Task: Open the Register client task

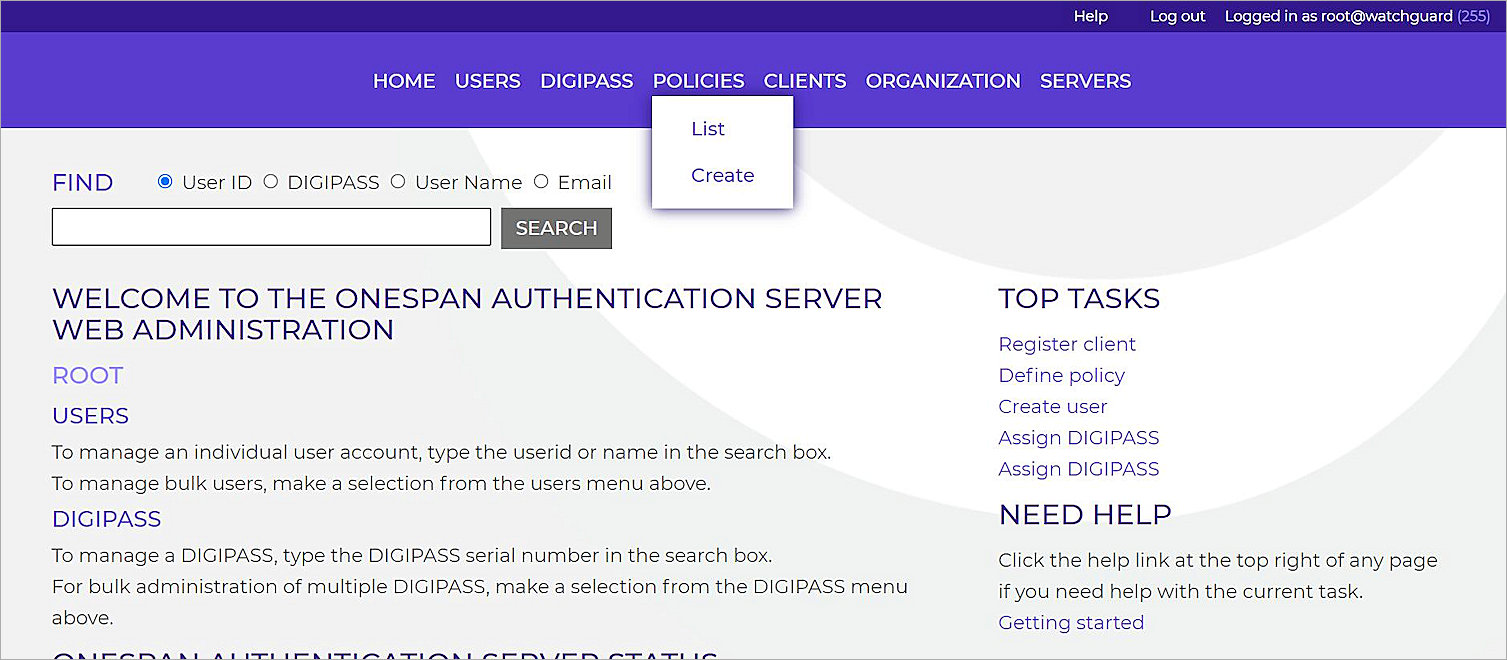Action: pyautogui.click(x=1066, y=344)
